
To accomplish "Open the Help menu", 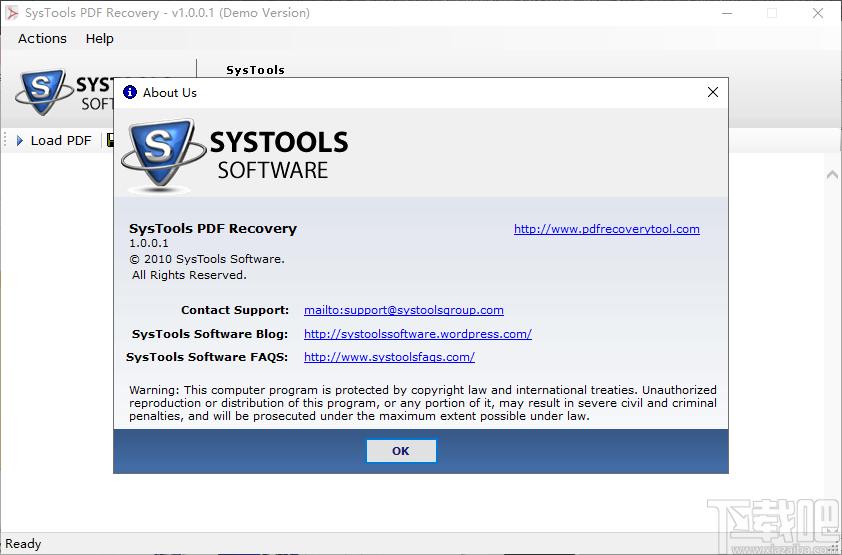I will [x=99, y=39].
